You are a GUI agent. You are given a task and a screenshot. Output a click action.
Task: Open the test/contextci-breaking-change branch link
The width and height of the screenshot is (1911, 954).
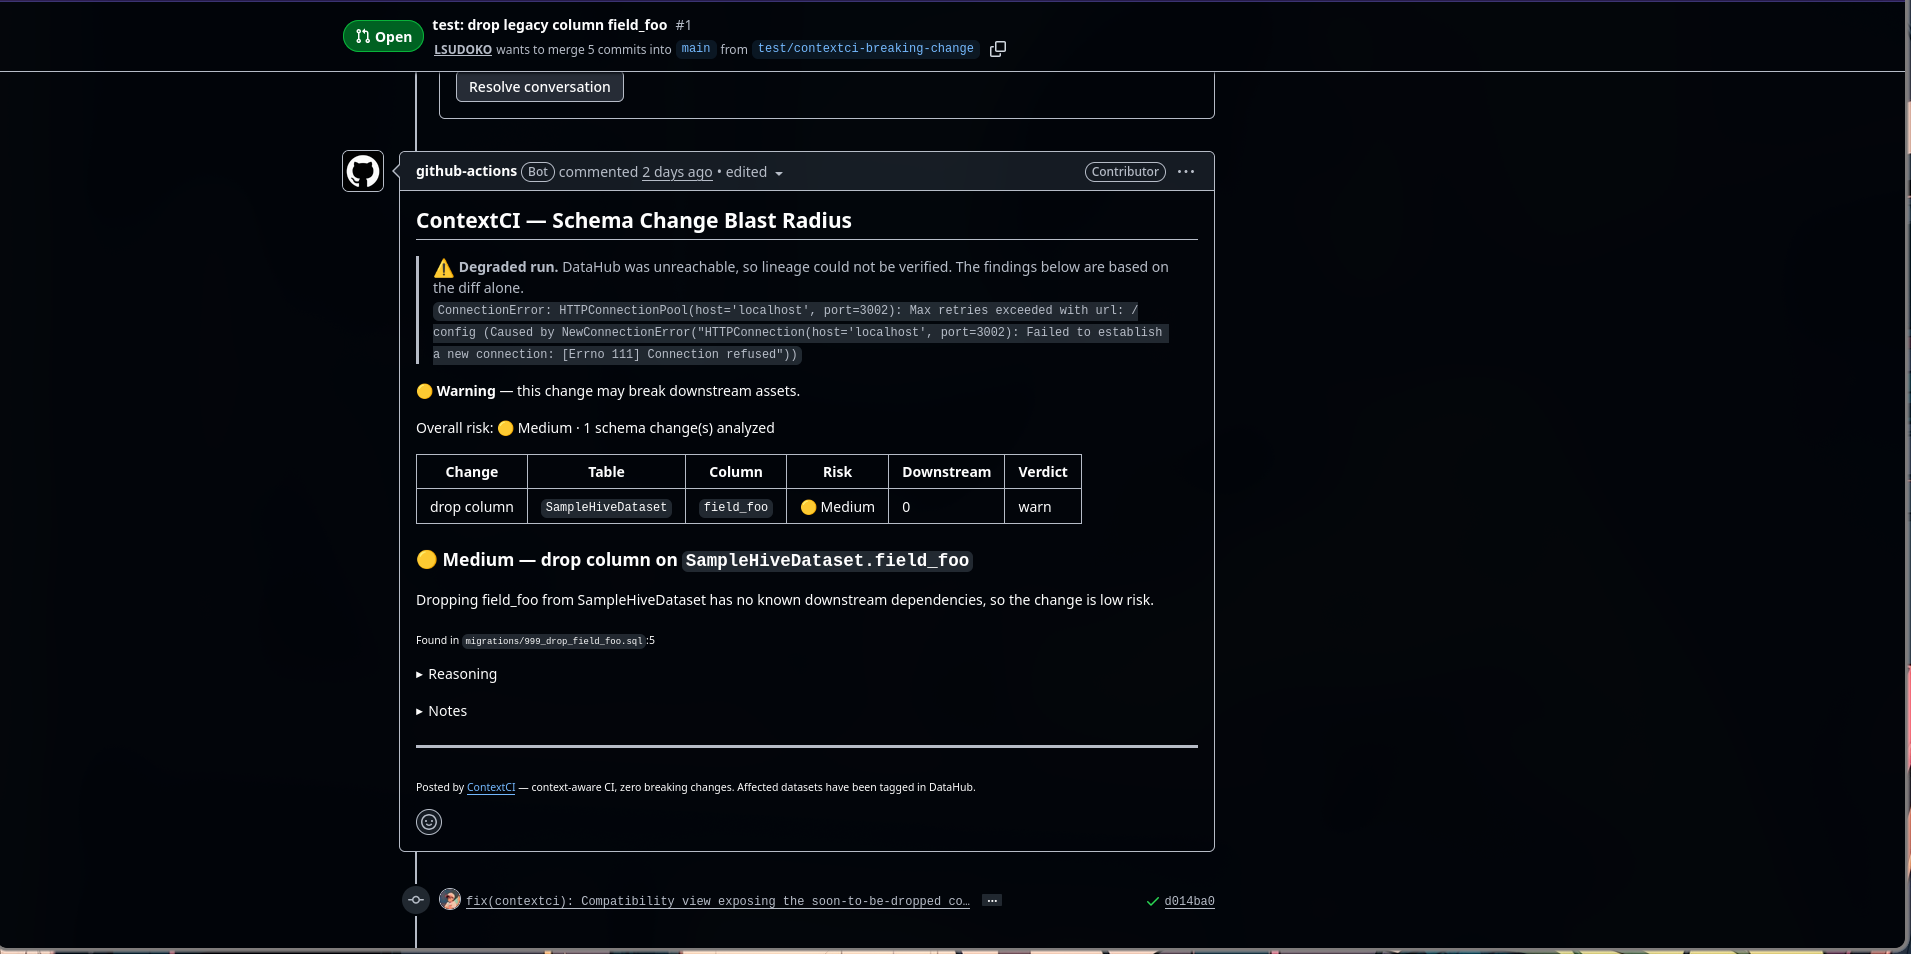[866, 49]
